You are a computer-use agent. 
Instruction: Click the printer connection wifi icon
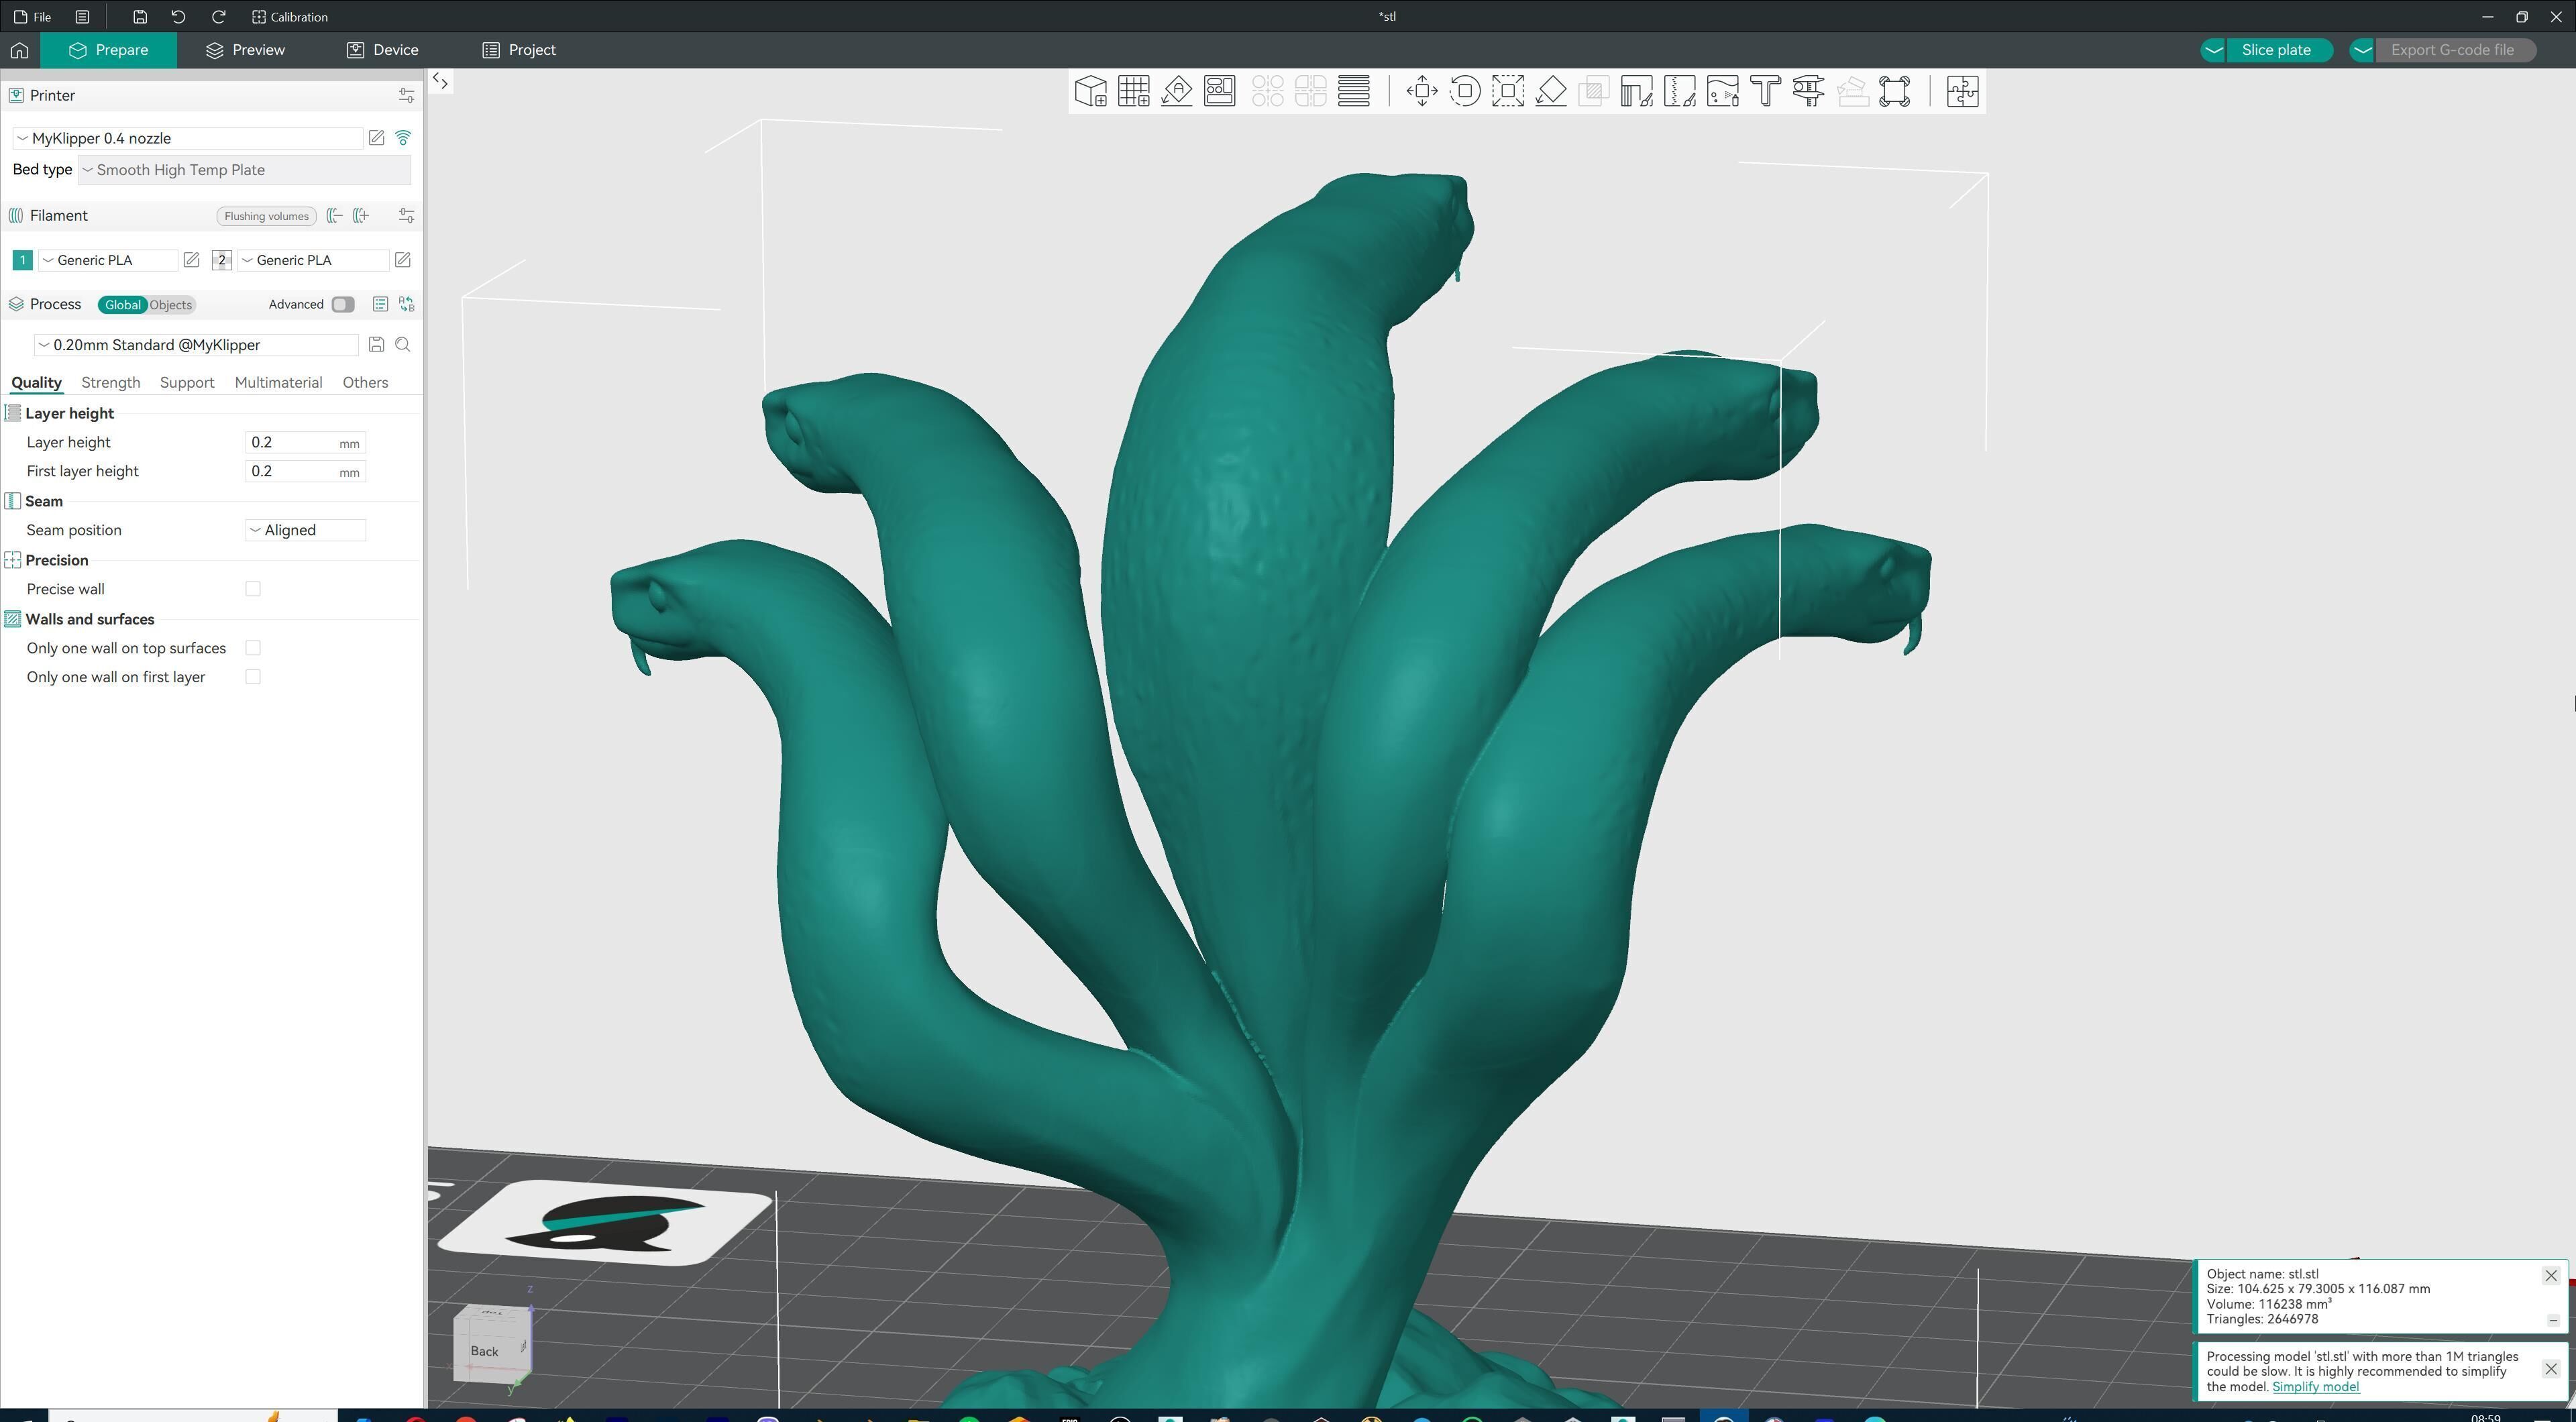[403, 138]
